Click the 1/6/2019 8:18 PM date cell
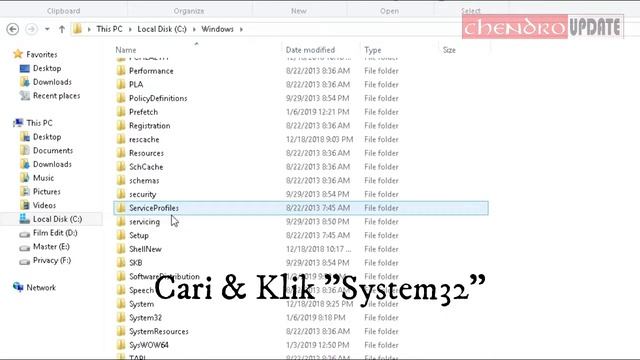The height and width of the screenshot is (360, 640). point(316,318)
